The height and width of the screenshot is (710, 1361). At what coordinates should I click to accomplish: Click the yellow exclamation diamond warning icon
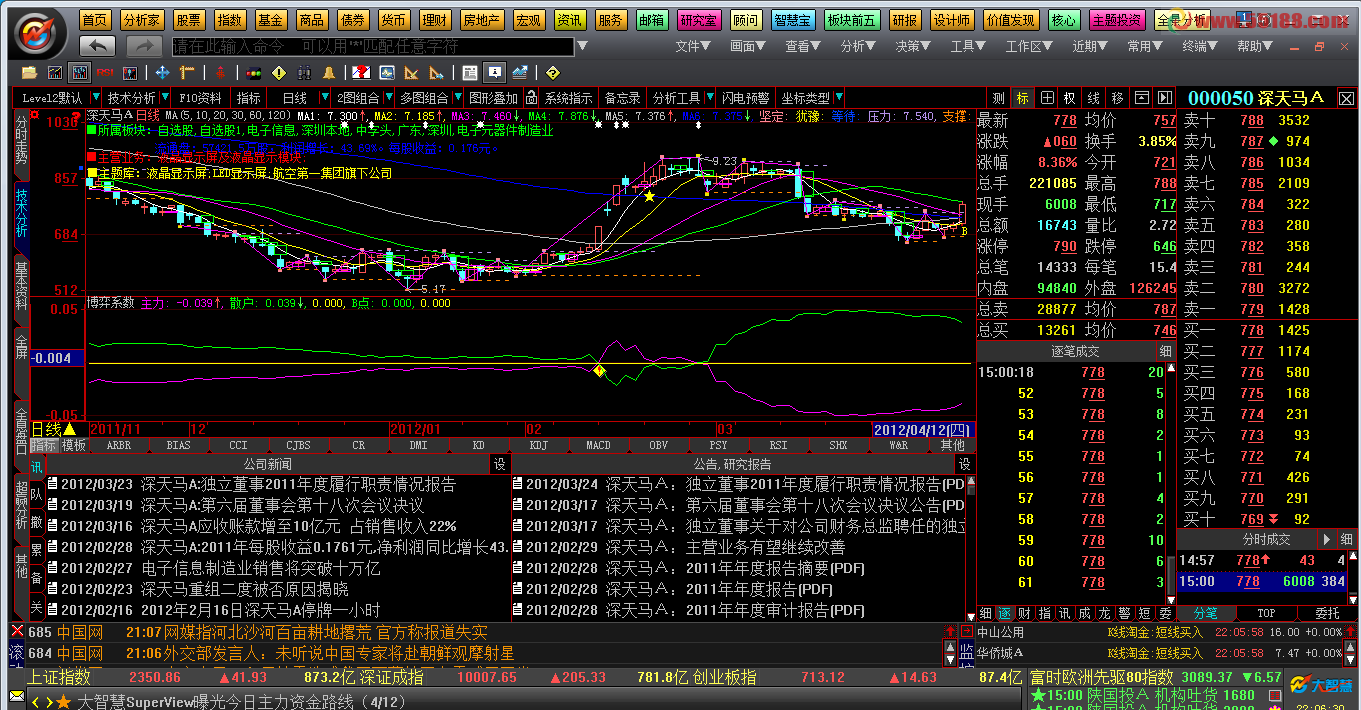pos(278,73)
